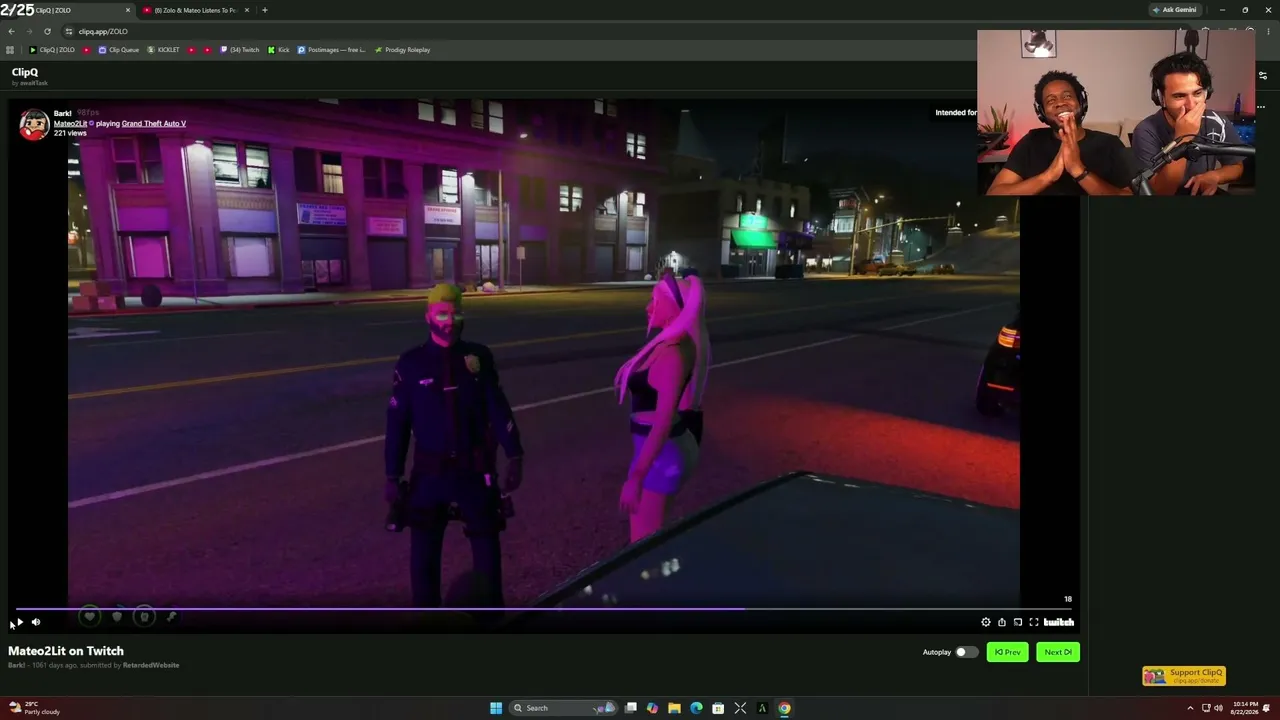Open the clip player settings gear
Image resolution: width=1280 pixels, height=720 pixels.
[986, 622]
